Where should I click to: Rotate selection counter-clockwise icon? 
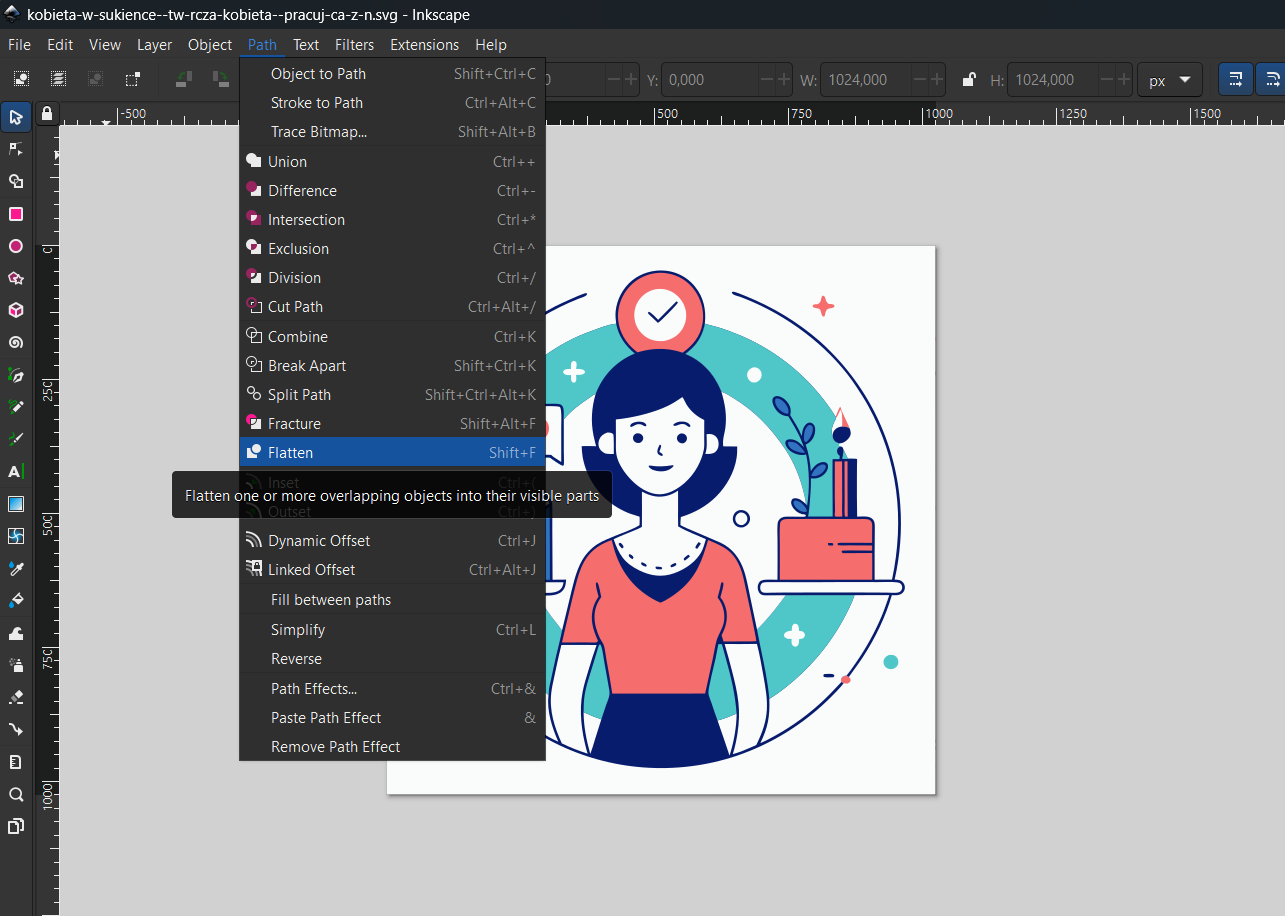click(x=184, y=79)
